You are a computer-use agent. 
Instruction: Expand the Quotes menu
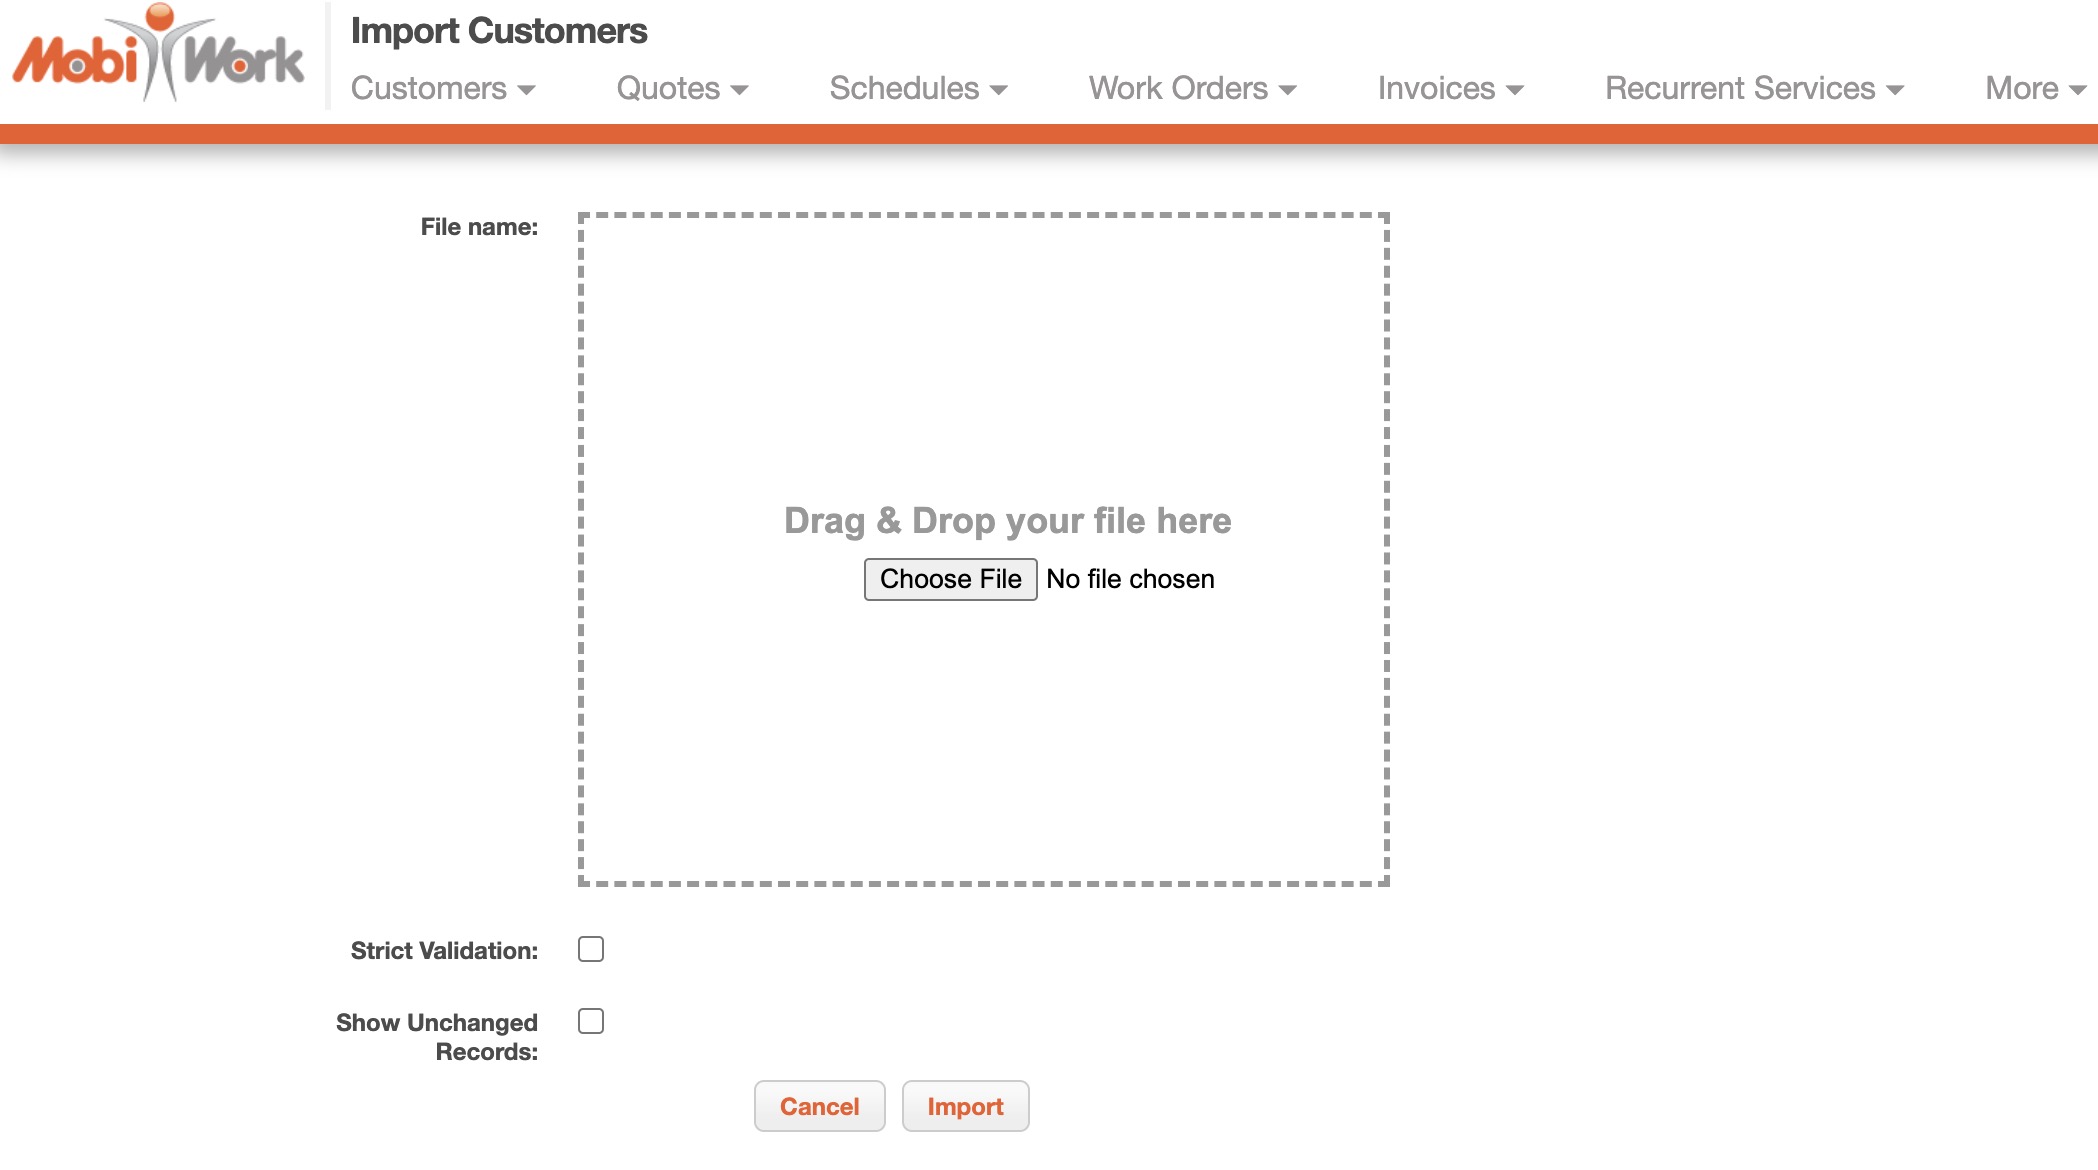tap(681, 88)
